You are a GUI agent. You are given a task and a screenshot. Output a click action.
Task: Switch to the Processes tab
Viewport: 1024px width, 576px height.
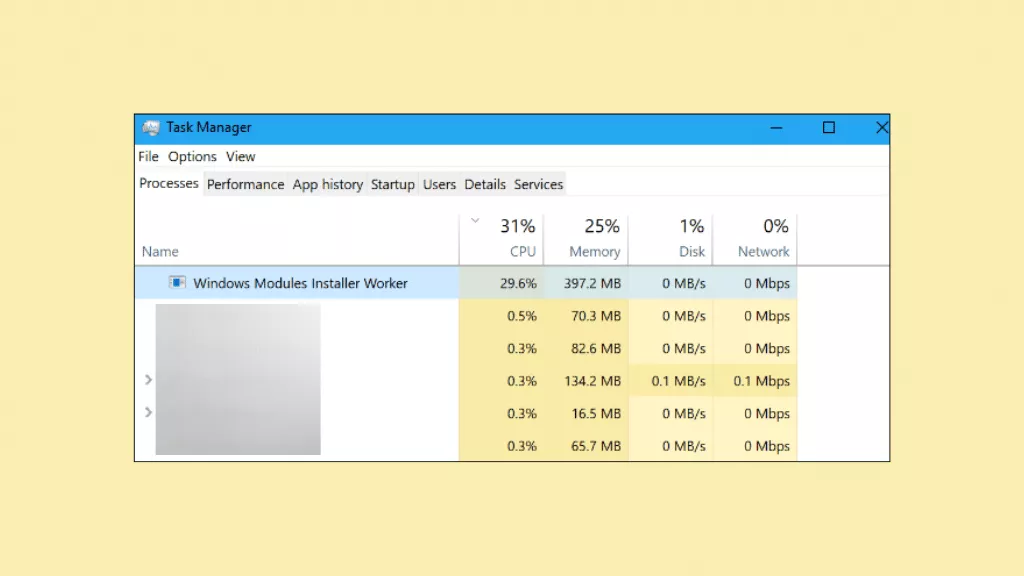(168, 184)
